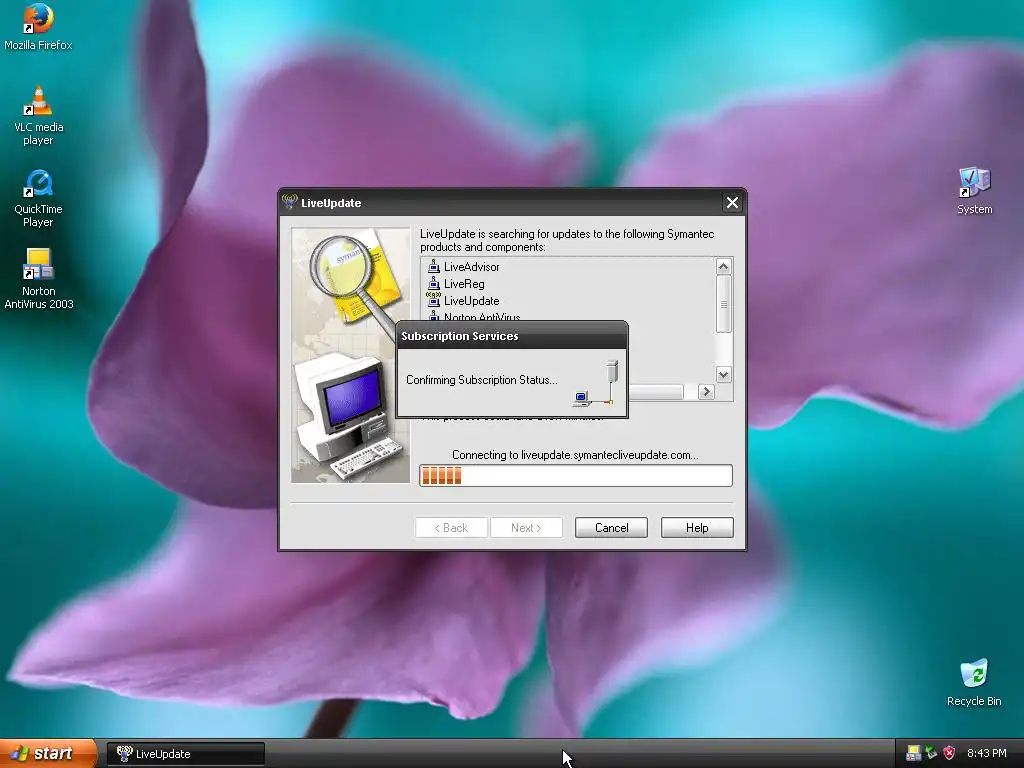Open the Mozilla Firefox desktop shortcut
This screenshot has height=768, width=1024.
coord(38,27)
